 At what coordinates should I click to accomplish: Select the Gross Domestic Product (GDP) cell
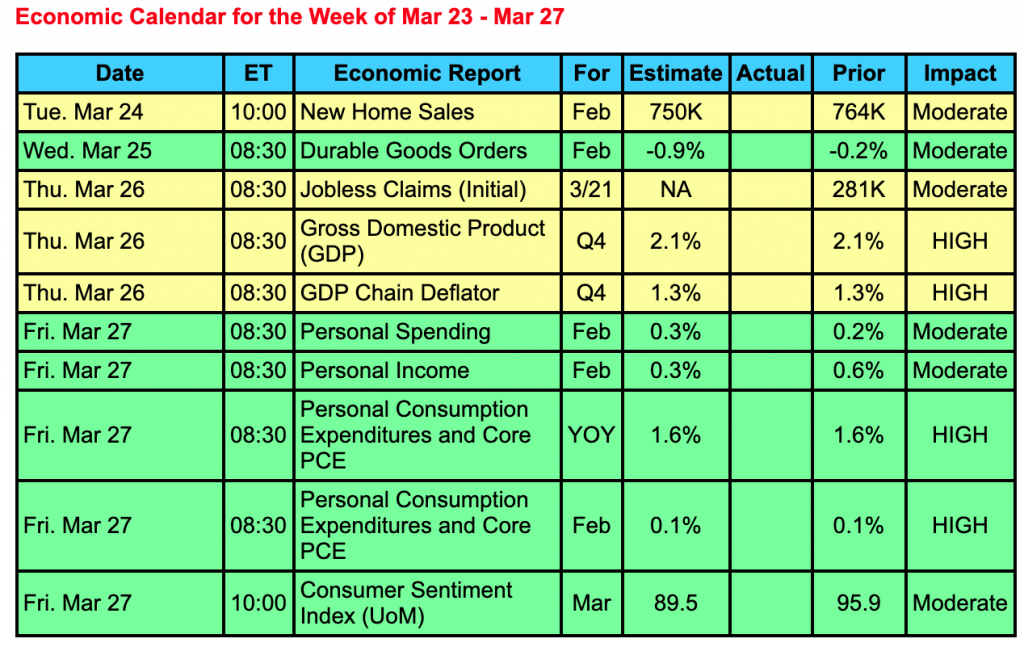click(423, 240)
